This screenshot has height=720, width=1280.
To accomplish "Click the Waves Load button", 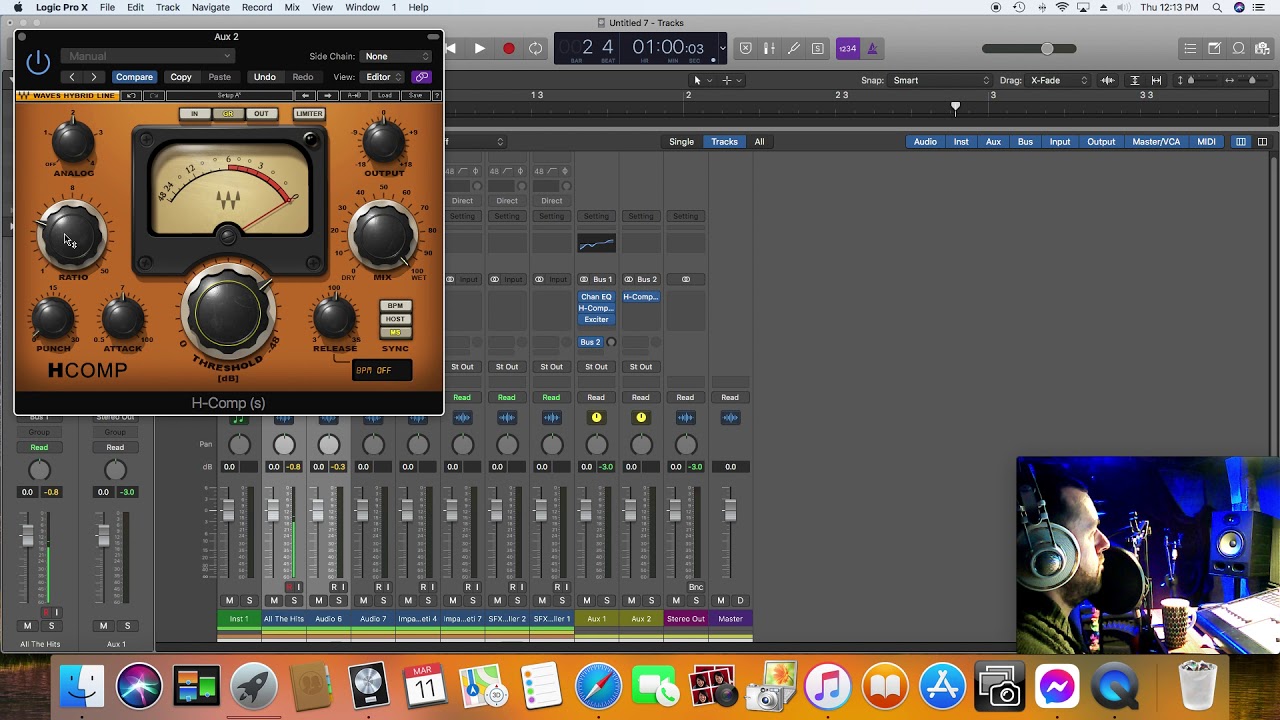I will (x=385, y=95).
